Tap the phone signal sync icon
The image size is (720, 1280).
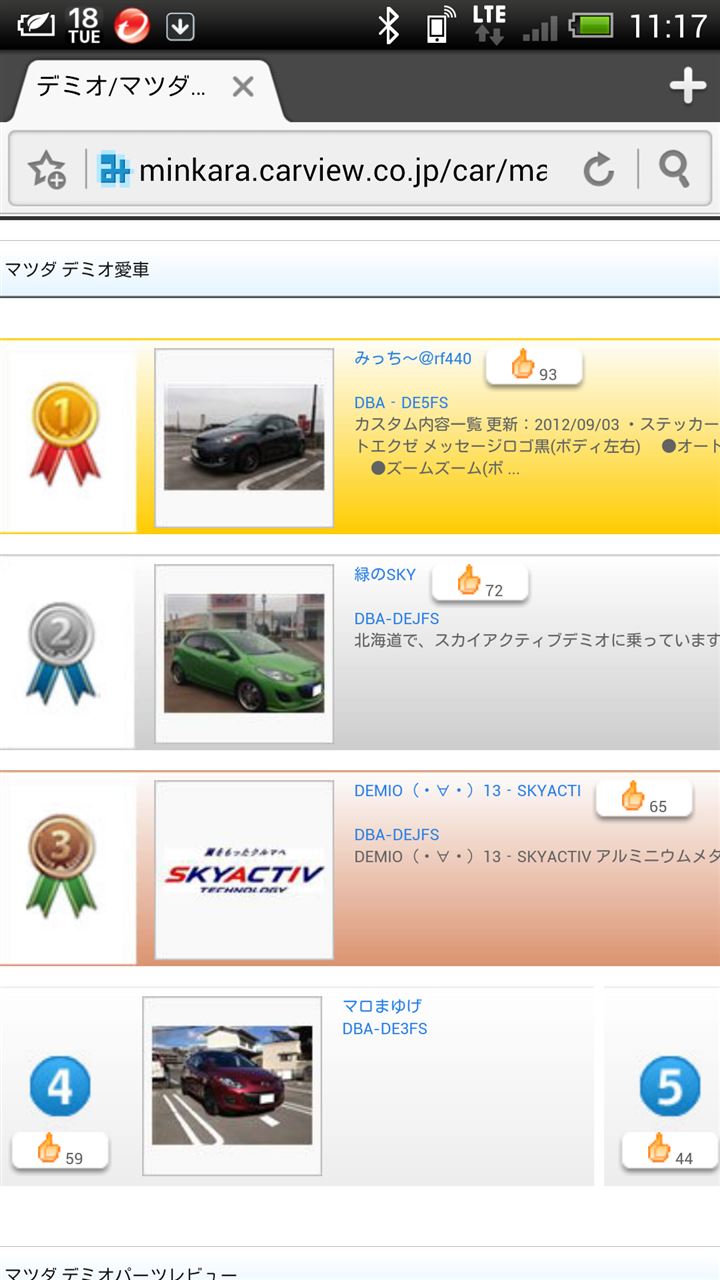440,25
